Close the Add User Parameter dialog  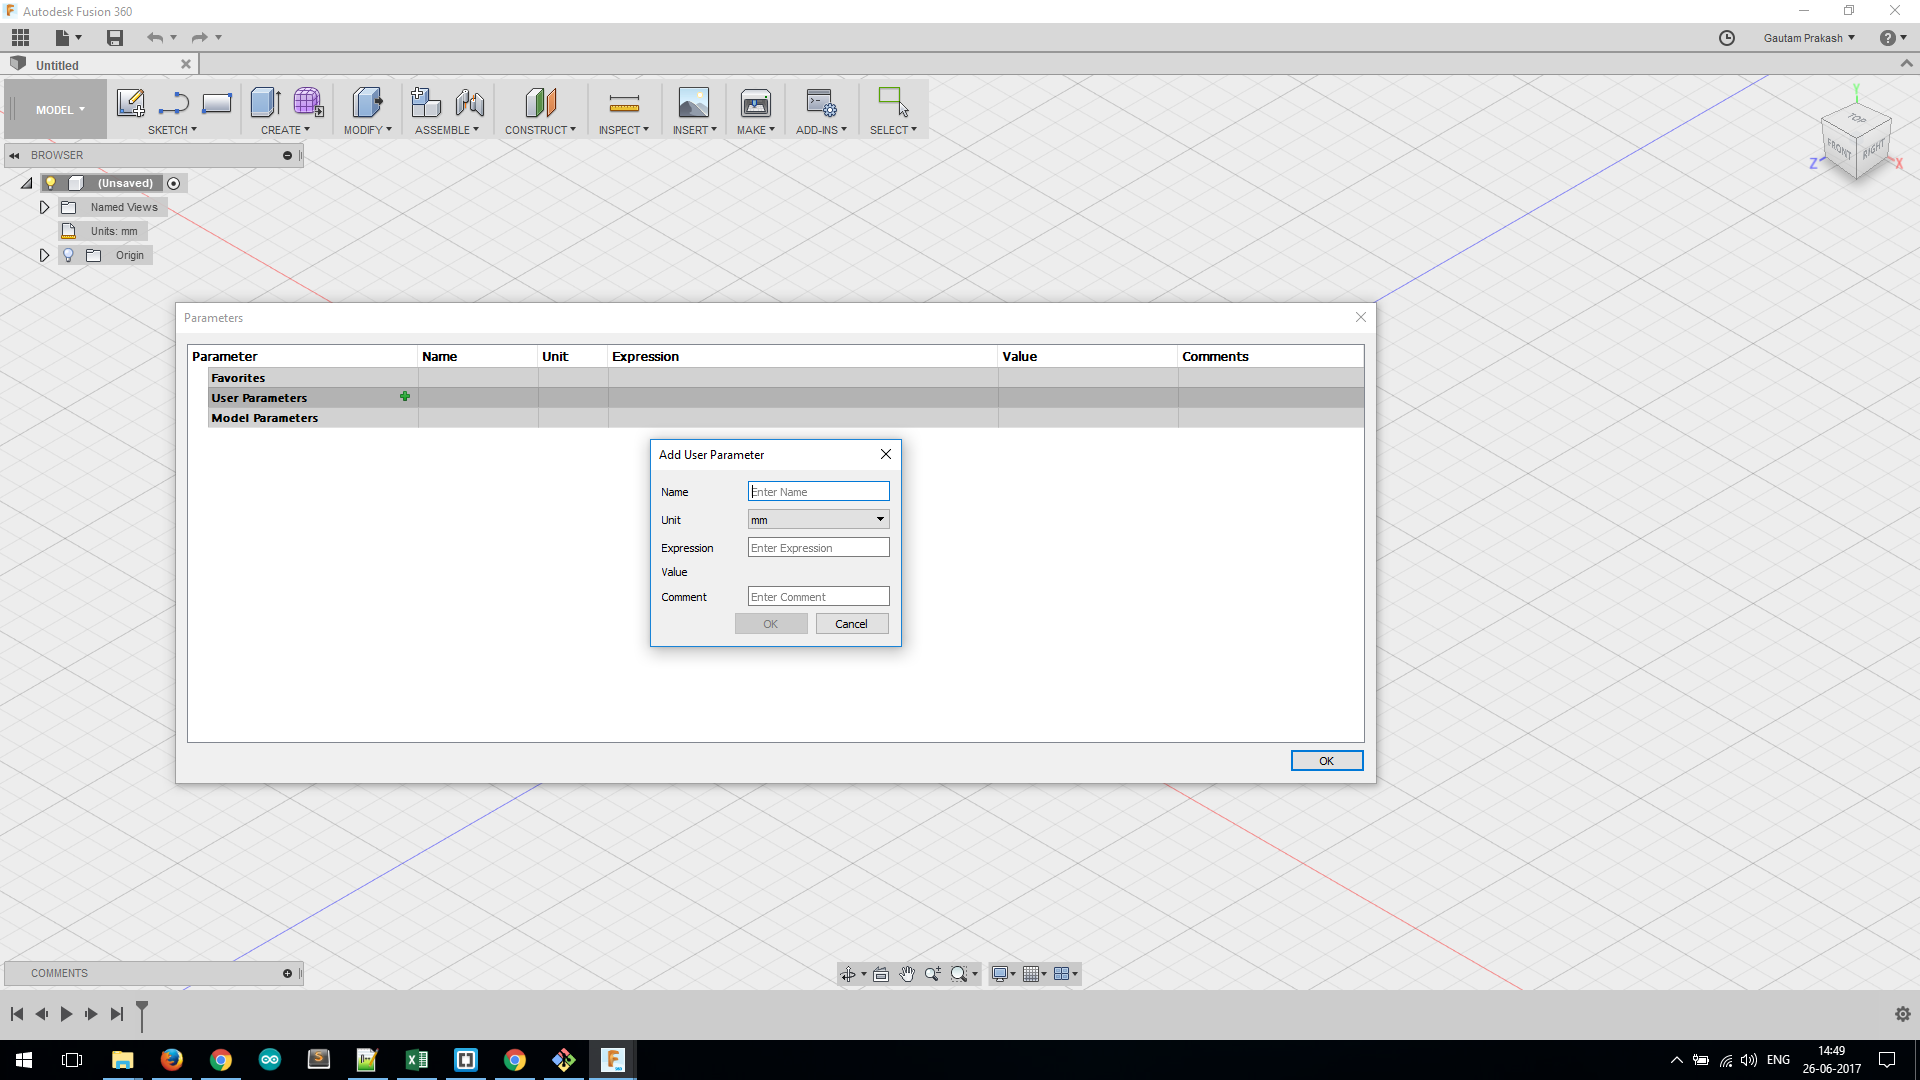(x=886, y=454)
